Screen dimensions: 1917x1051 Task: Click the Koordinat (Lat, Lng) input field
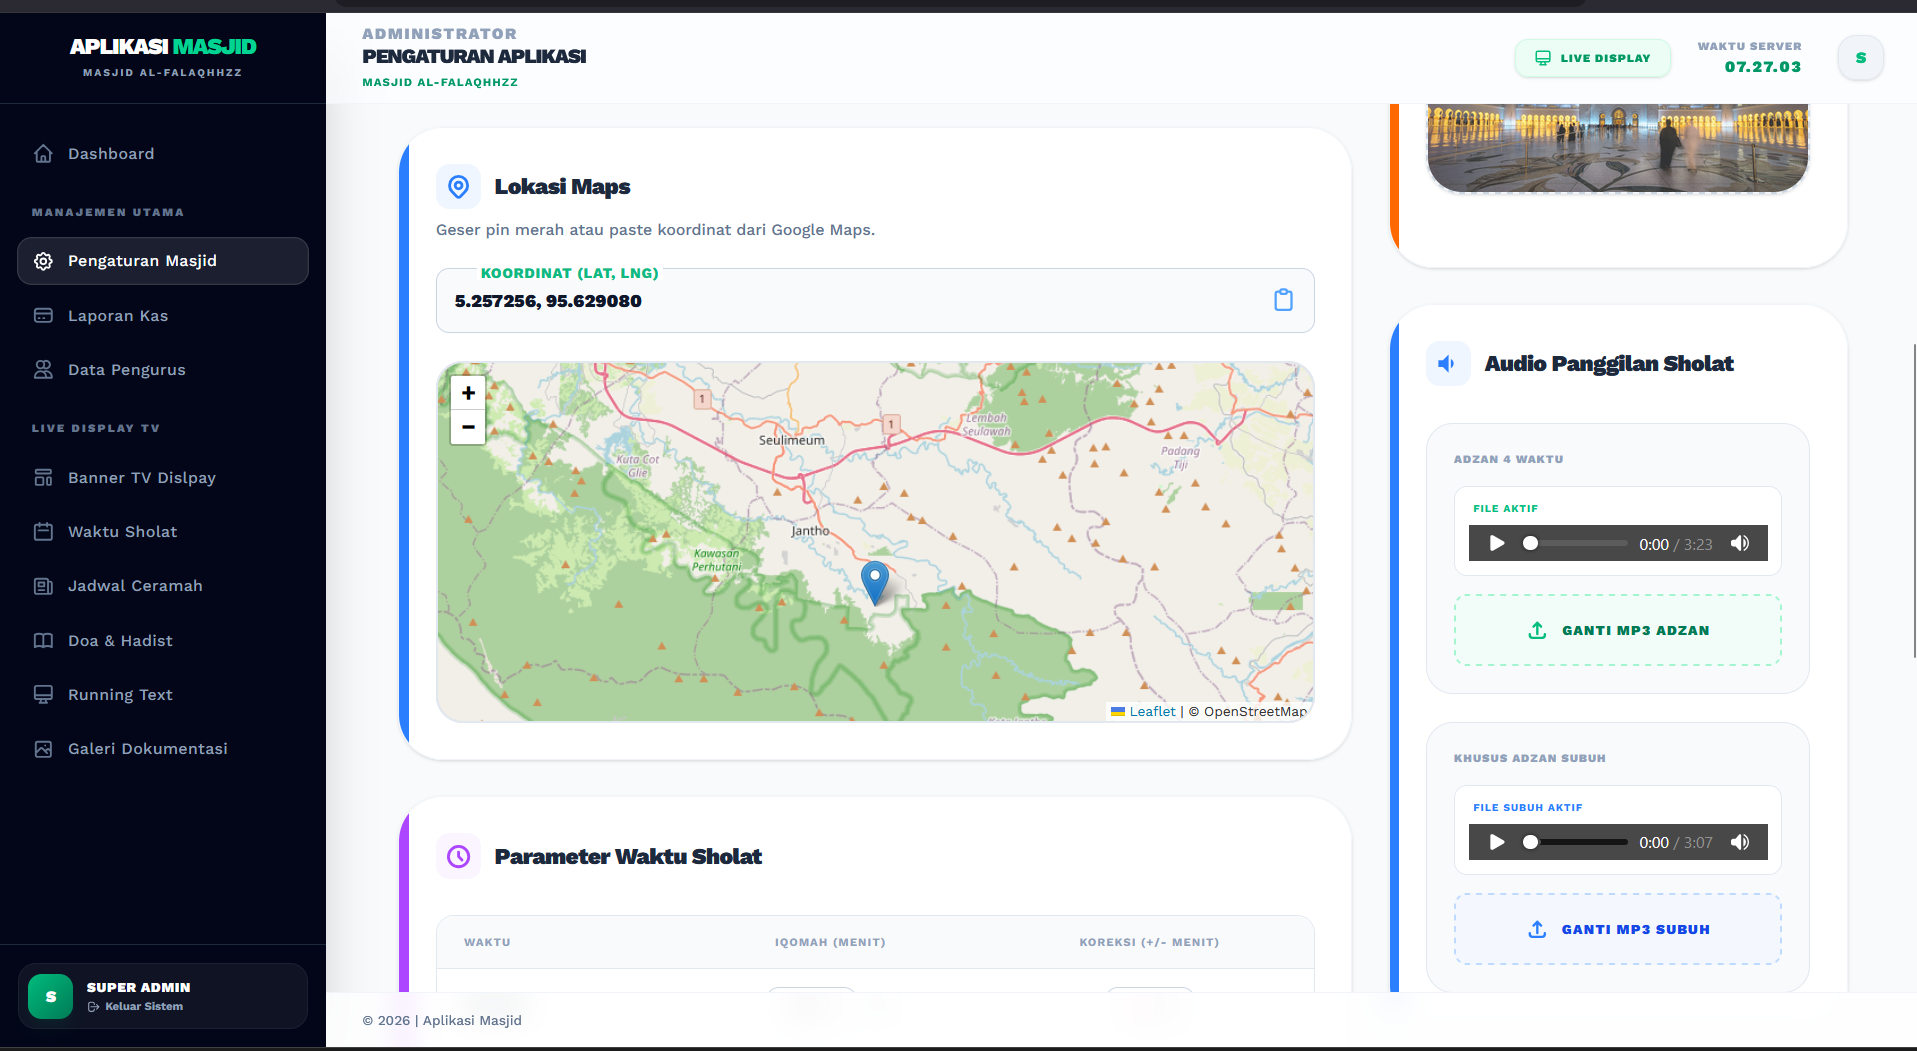click(x=875, y=301)
